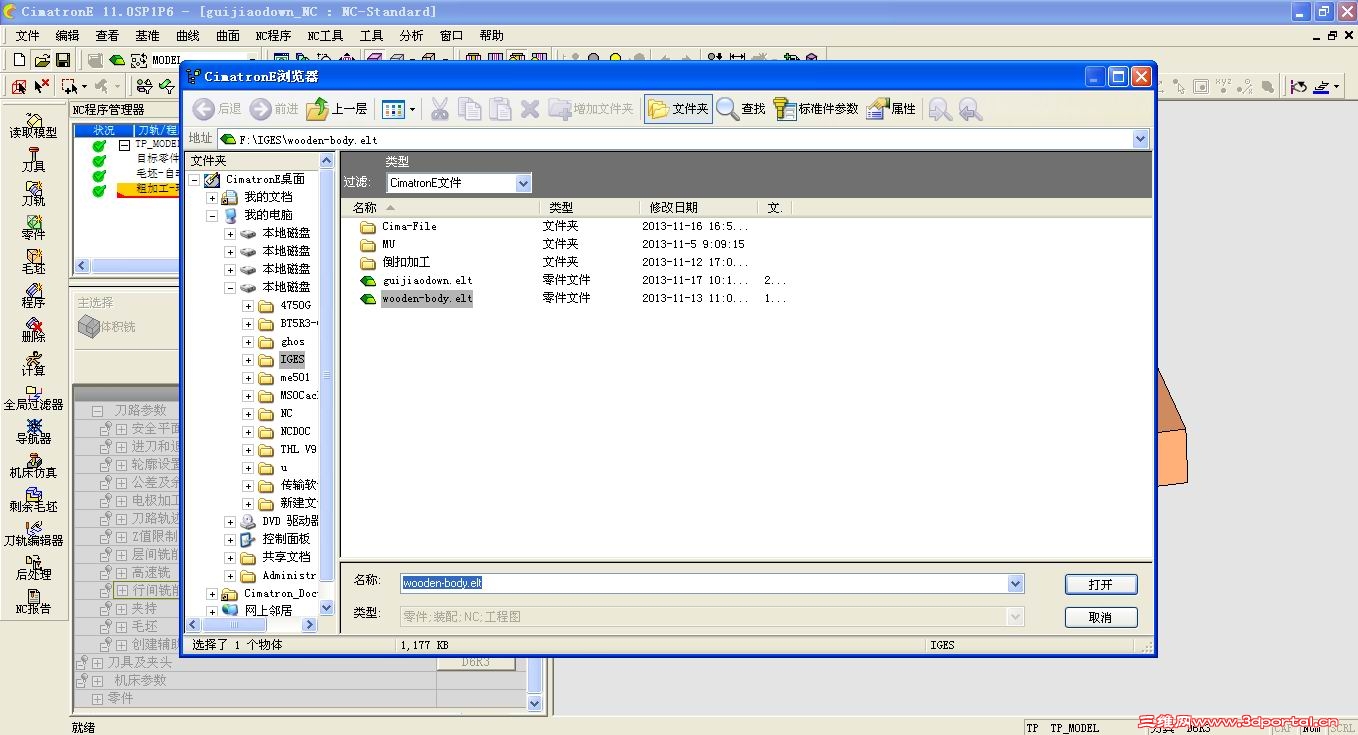1358x735 pixels.
Task: Select the THL V9 folder in the tree
Action: pyautogui.click(x=297, y=450)
